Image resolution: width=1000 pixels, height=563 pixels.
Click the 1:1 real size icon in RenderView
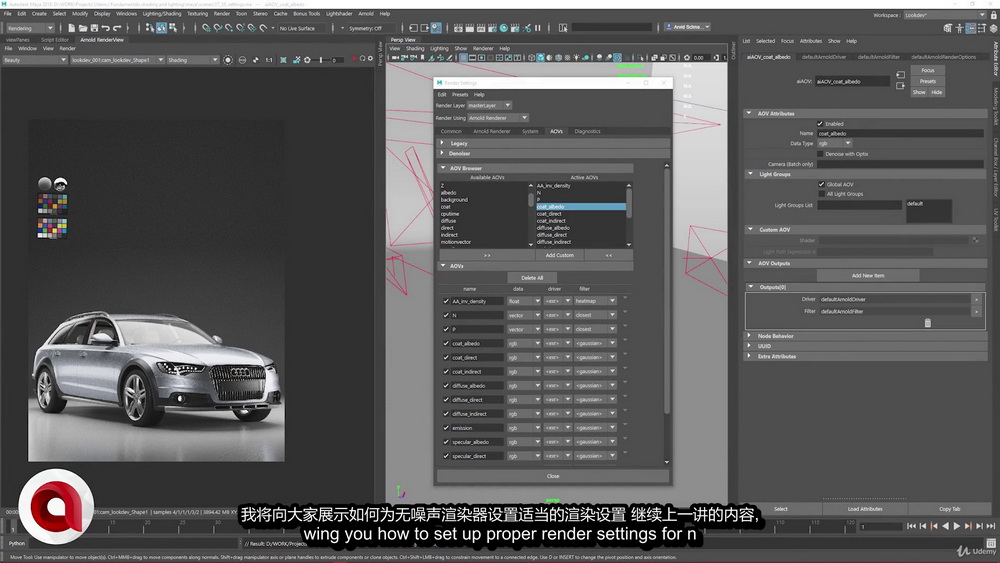tap(269, 60)
